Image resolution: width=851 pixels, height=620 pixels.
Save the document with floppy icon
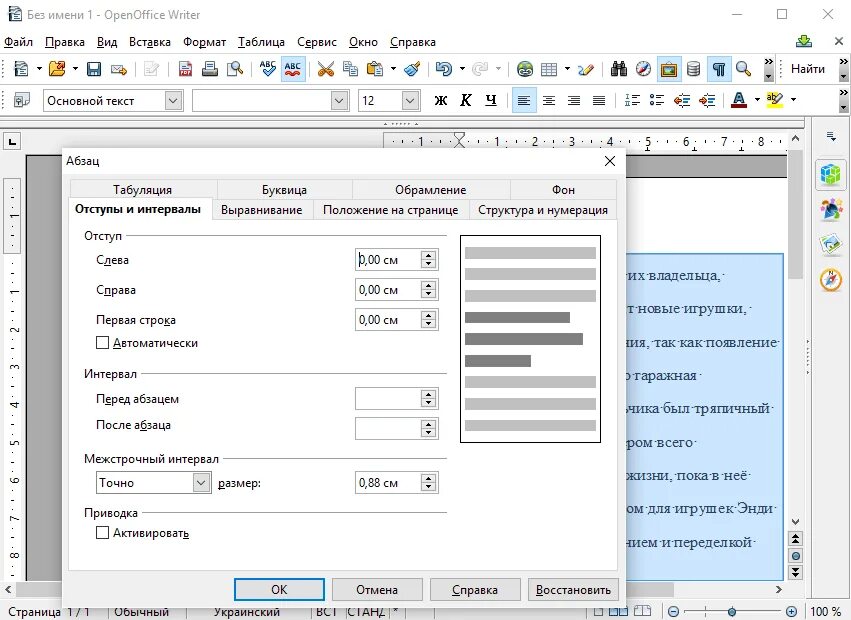coord(94,69)
